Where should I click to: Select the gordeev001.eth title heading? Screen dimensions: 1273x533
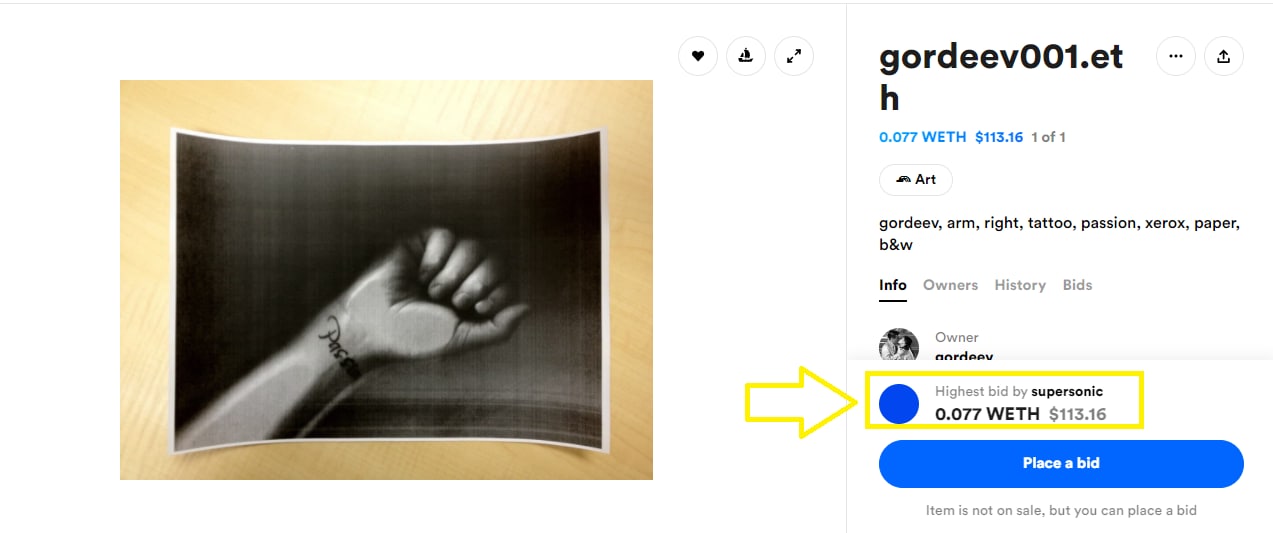pos(1001,77)
